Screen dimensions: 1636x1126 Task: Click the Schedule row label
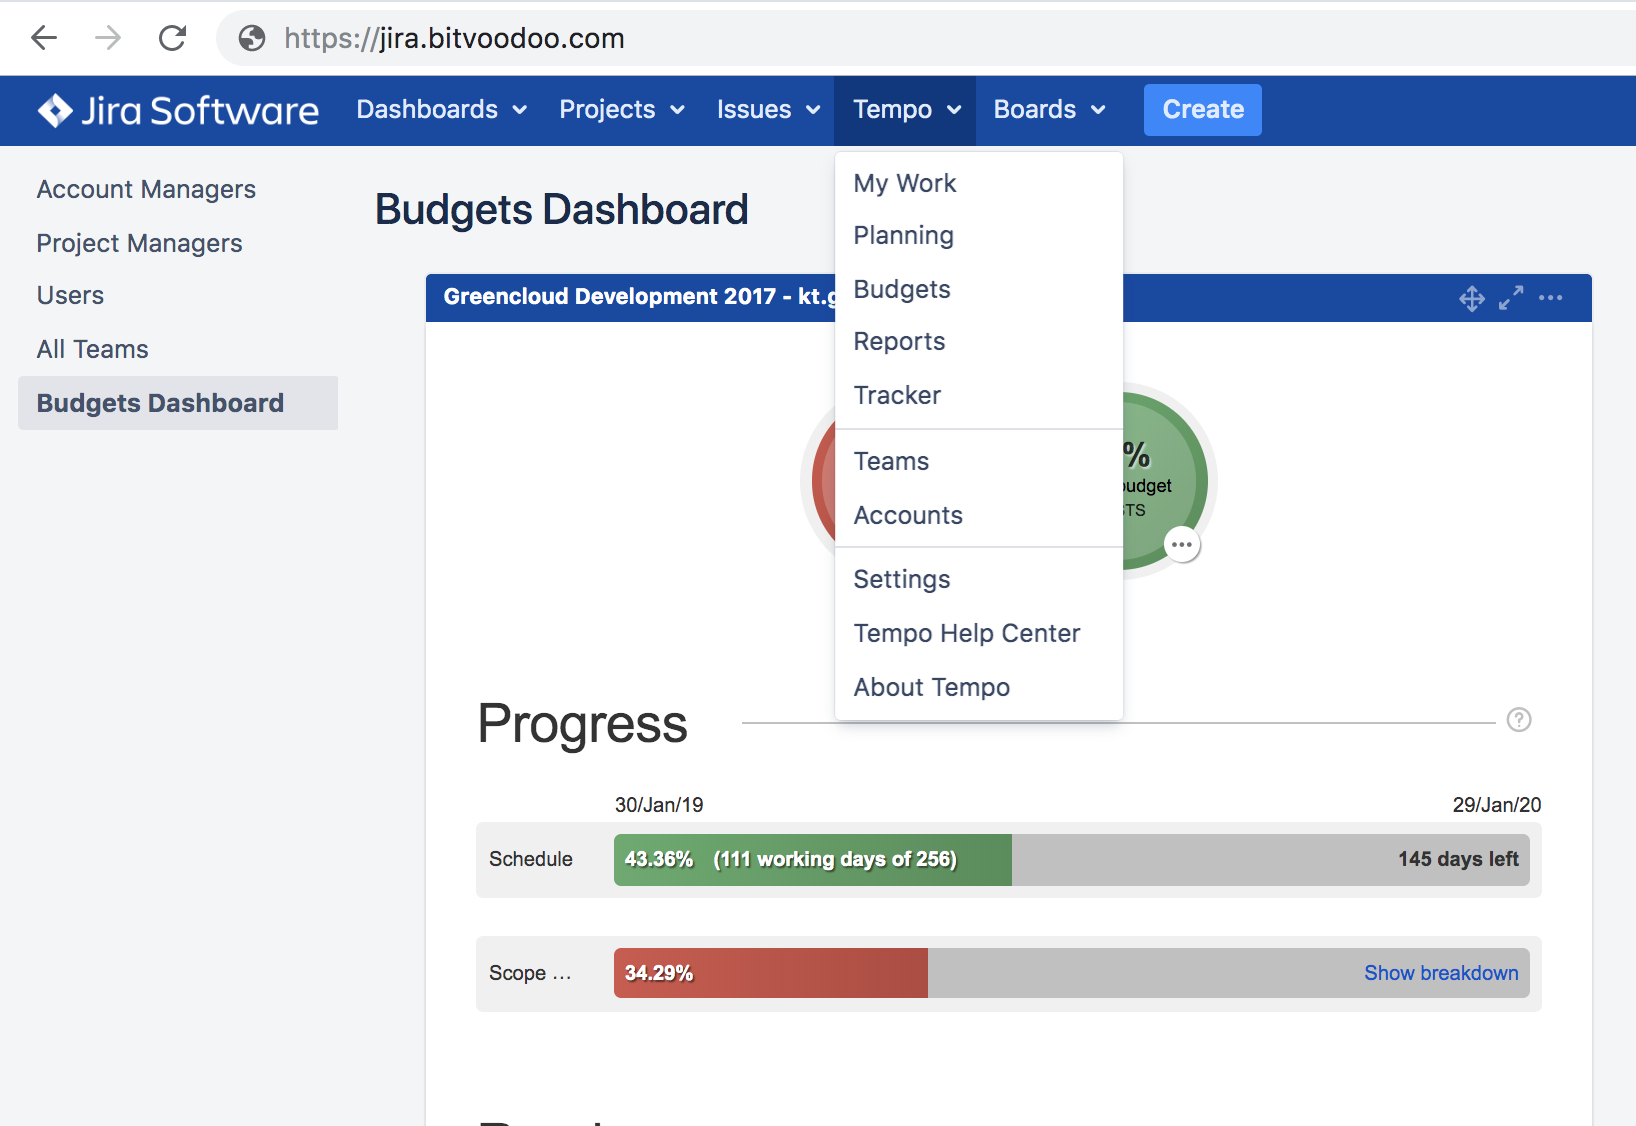[531, 859]
